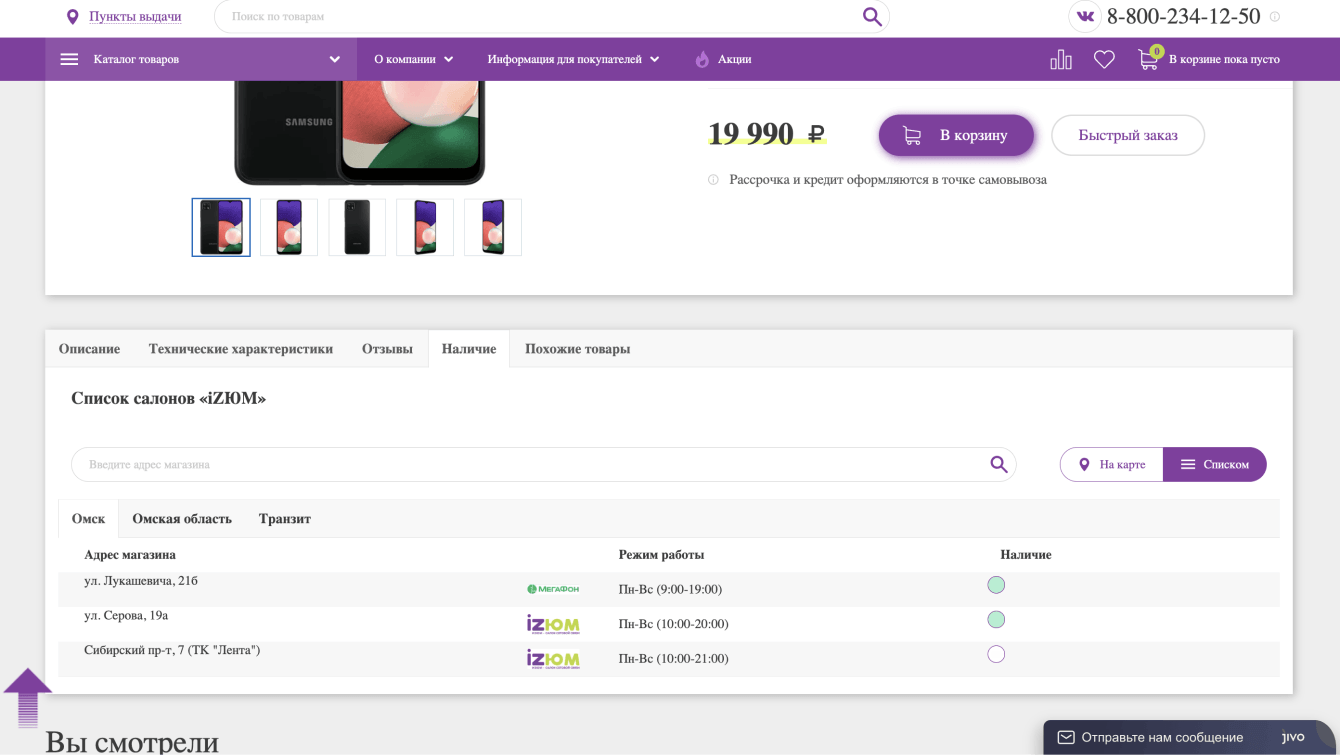Click availability indicator for Сибирский пр-т, 7
This screenshot has width=1340, height=755.
tap(996, 655)
